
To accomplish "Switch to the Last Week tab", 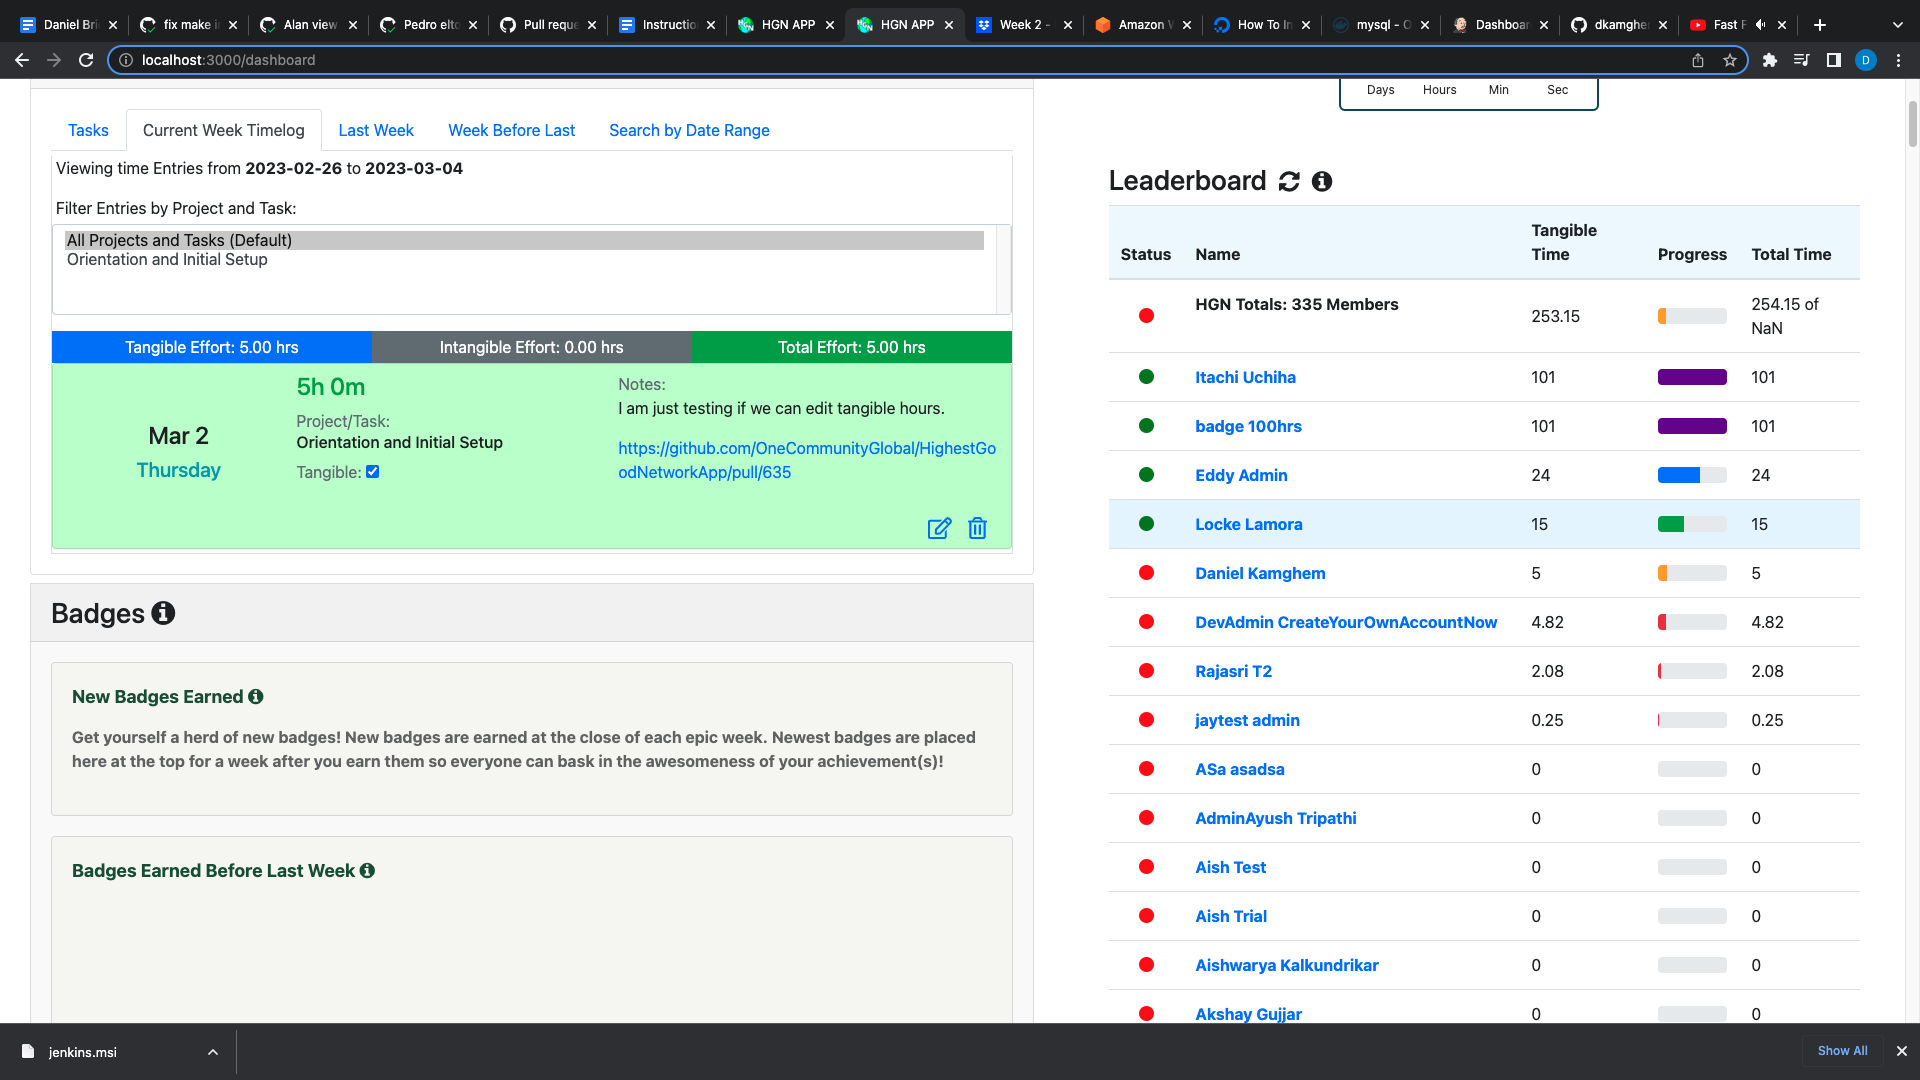I will coord(376,130).
